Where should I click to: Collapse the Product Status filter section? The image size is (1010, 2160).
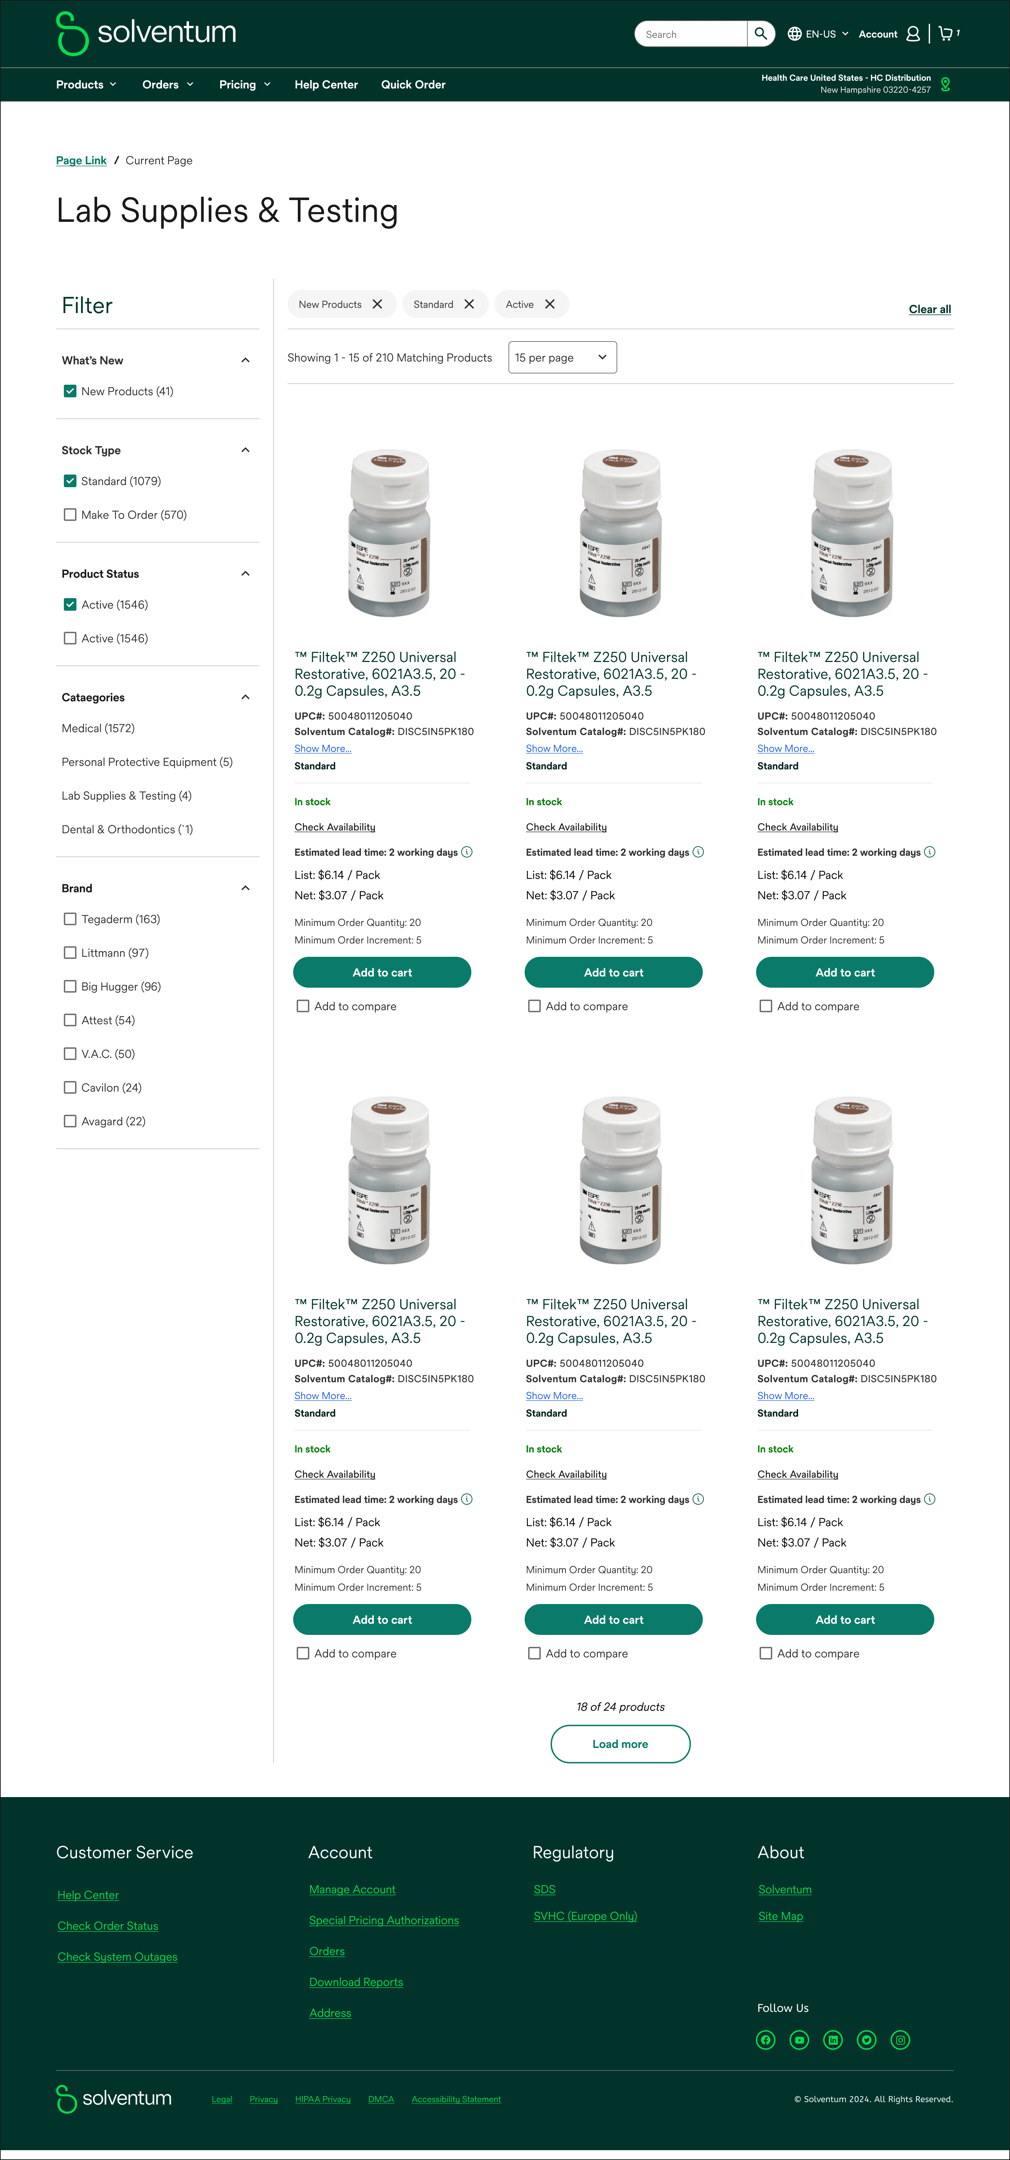tap(245, 574)
